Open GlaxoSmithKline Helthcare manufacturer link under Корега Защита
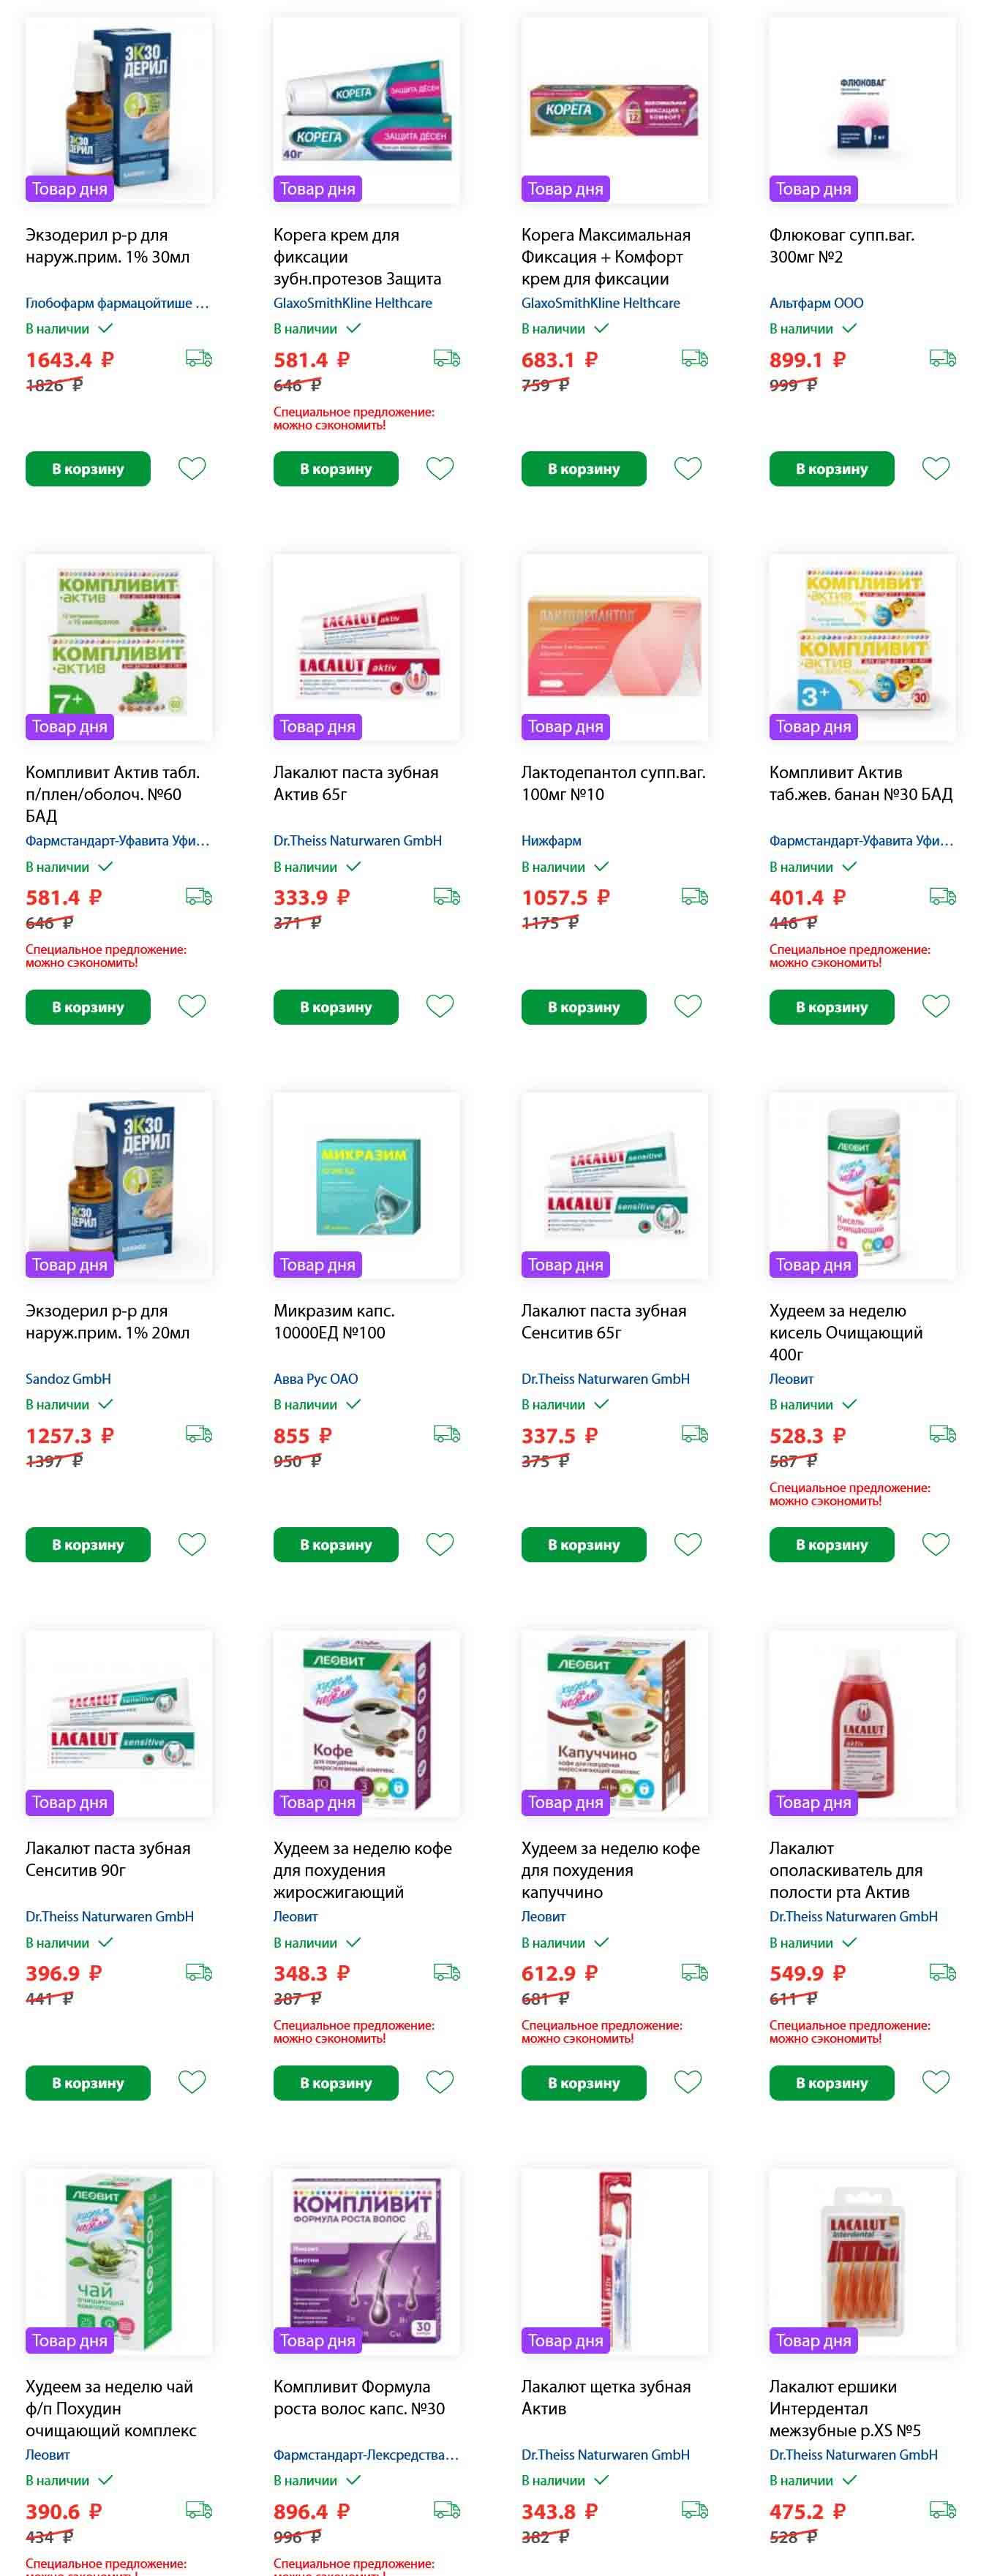 pos(353,303)
